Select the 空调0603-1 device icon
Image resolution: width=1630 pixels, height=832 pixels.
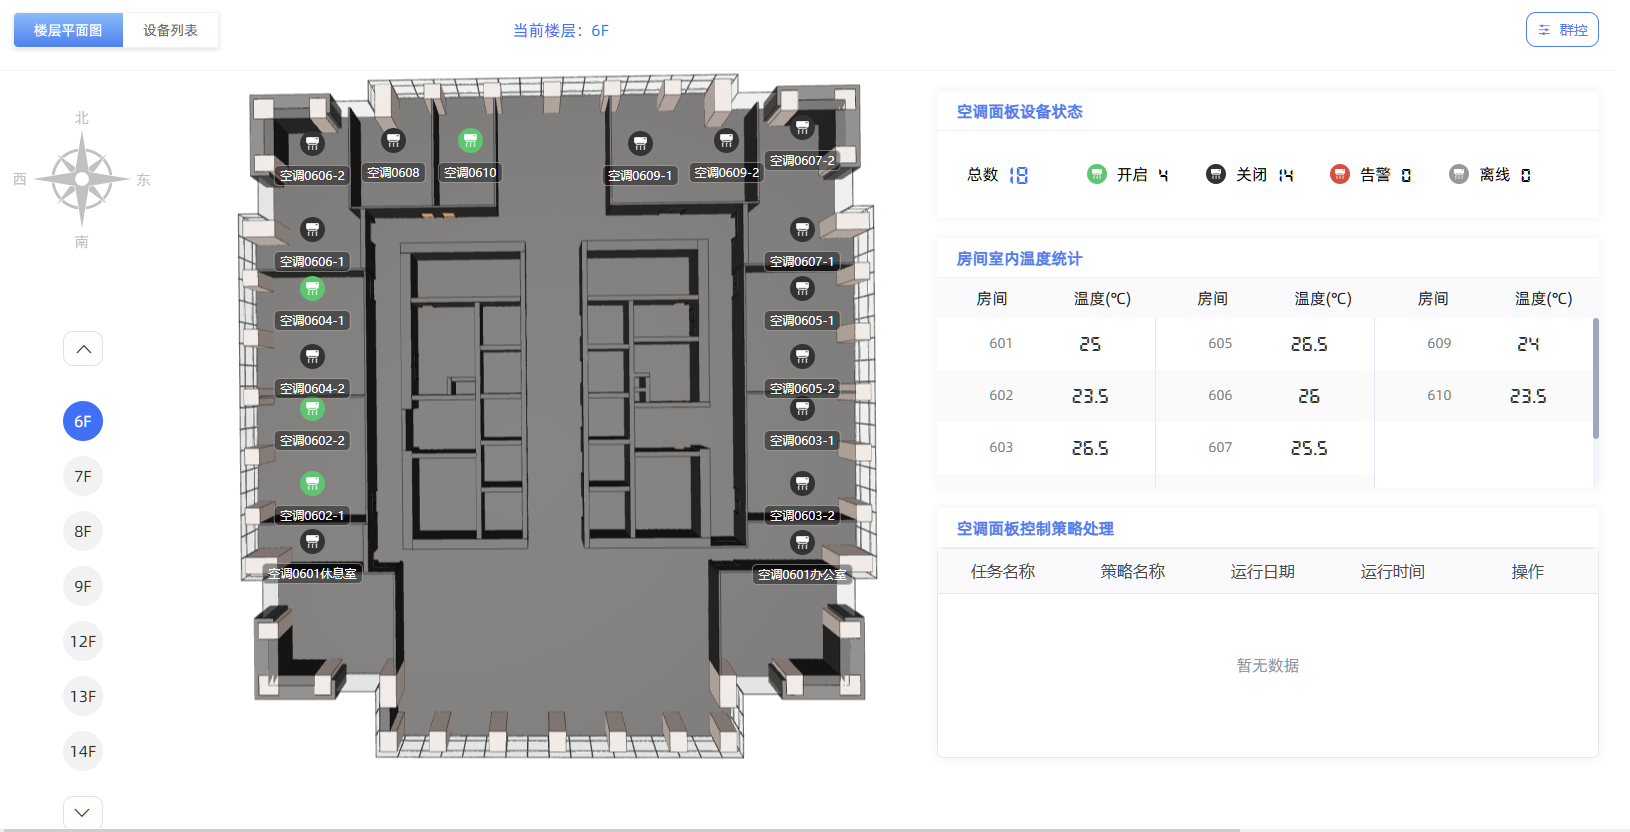coord(802,409)
